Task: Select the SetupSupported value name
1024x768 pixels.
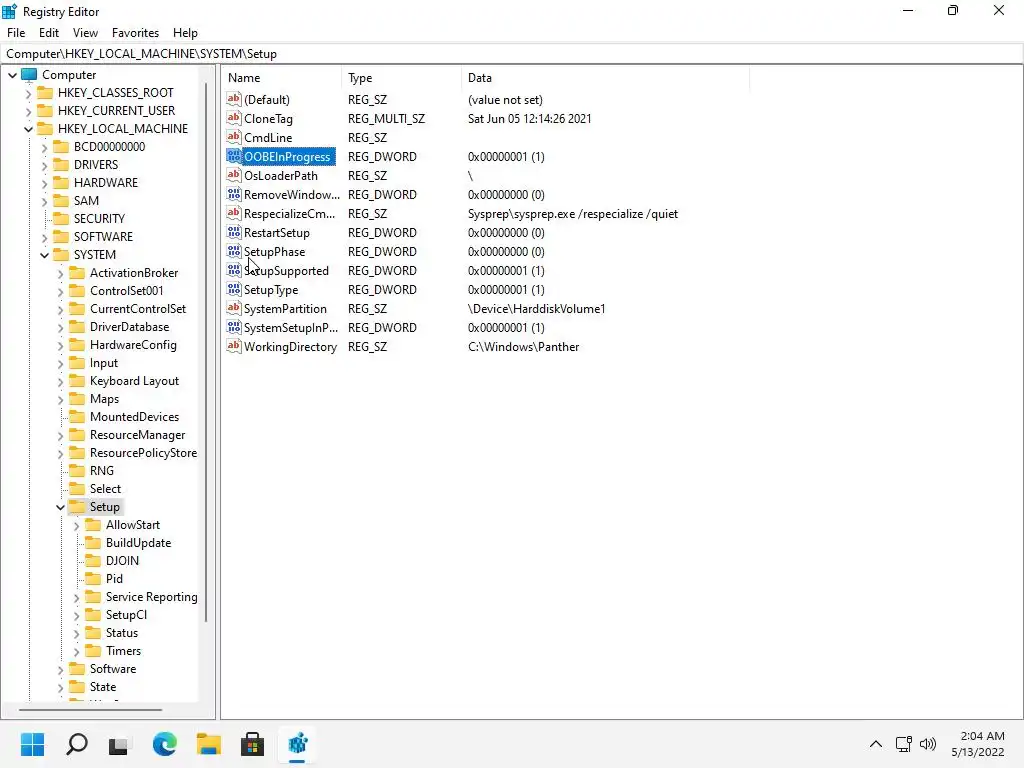Action: click(x=286, y=270)
